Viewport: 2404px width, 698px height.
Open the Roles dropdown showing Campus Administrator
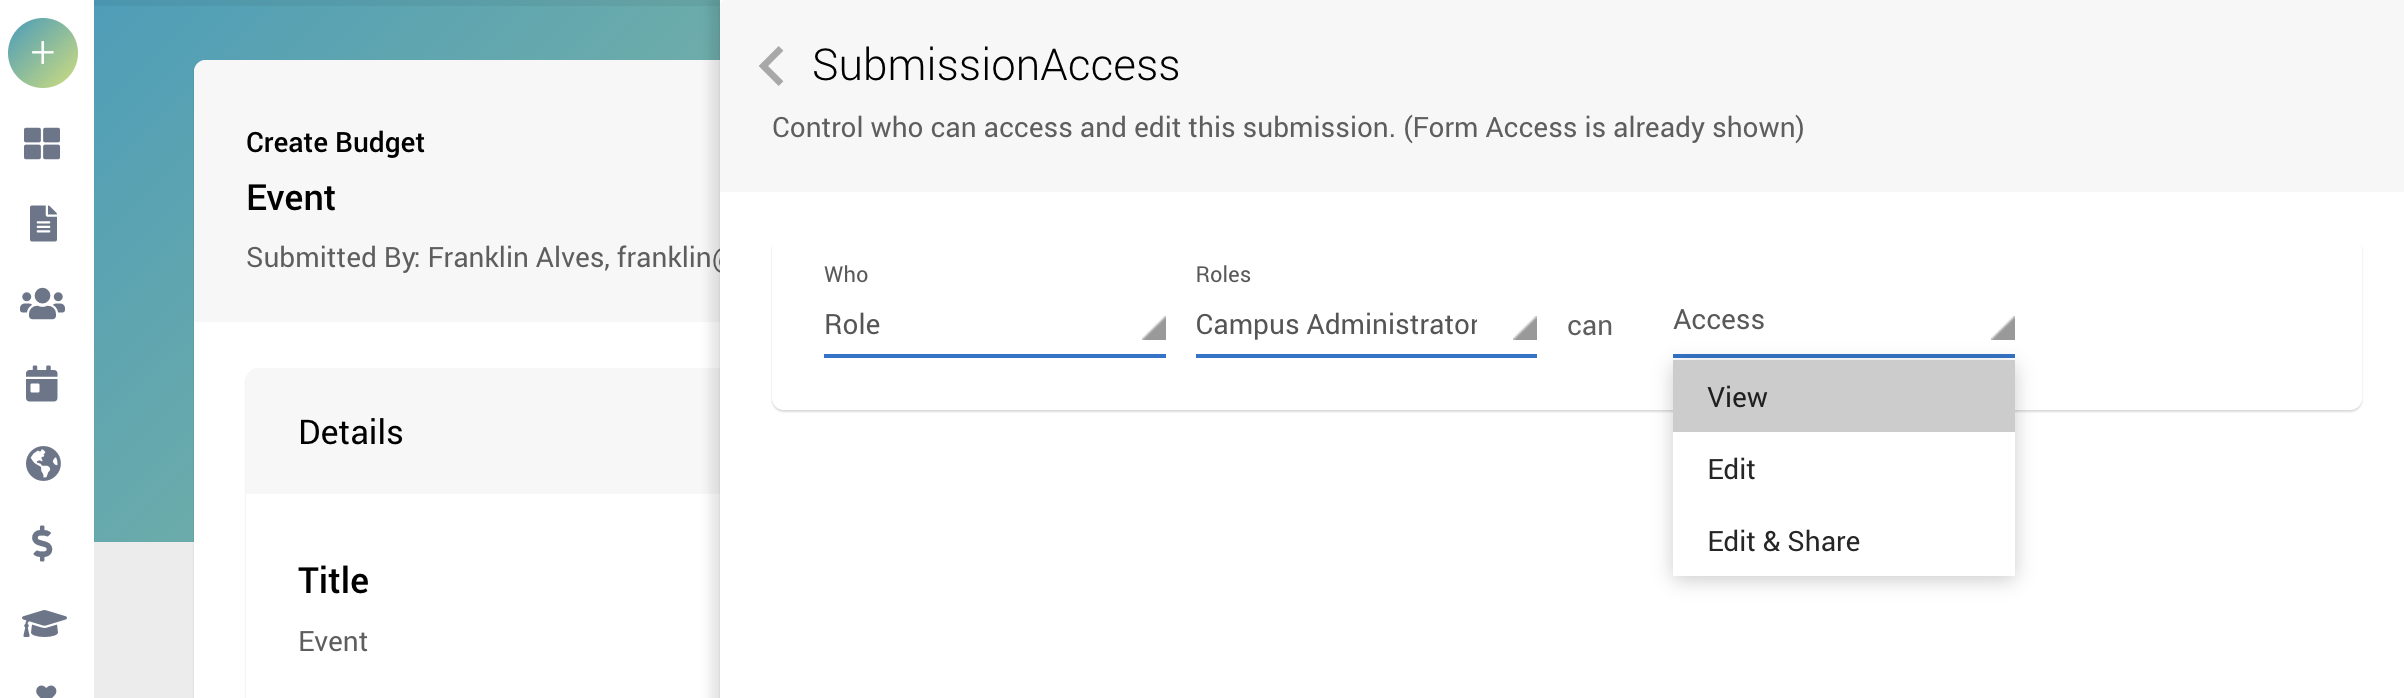click(1366, 325)
